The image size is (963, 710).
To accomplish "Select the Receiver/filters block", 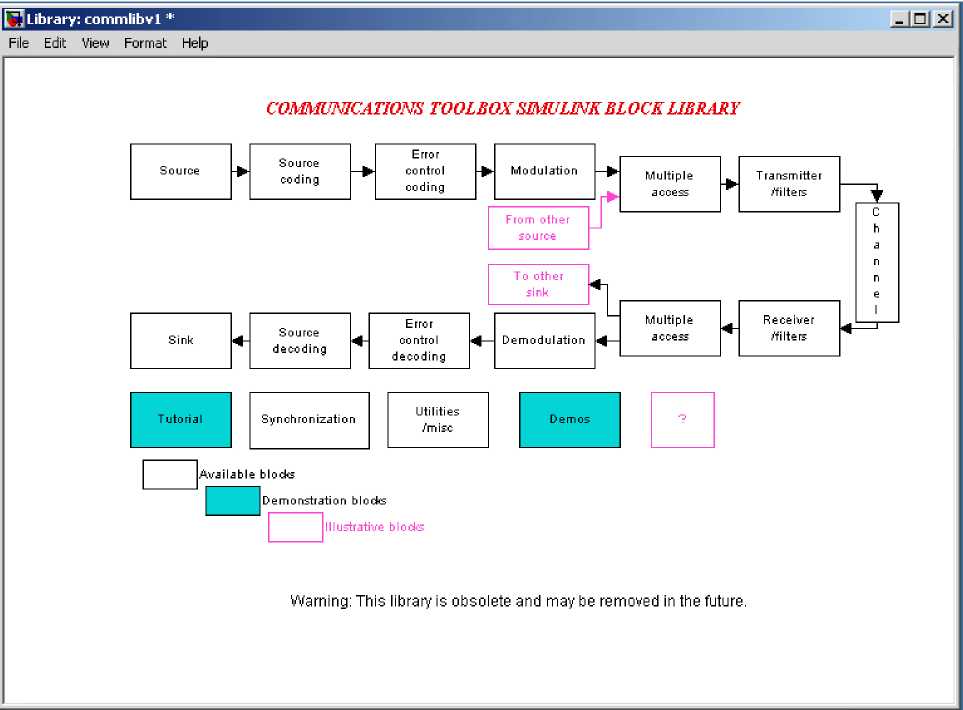I will 789,328.
